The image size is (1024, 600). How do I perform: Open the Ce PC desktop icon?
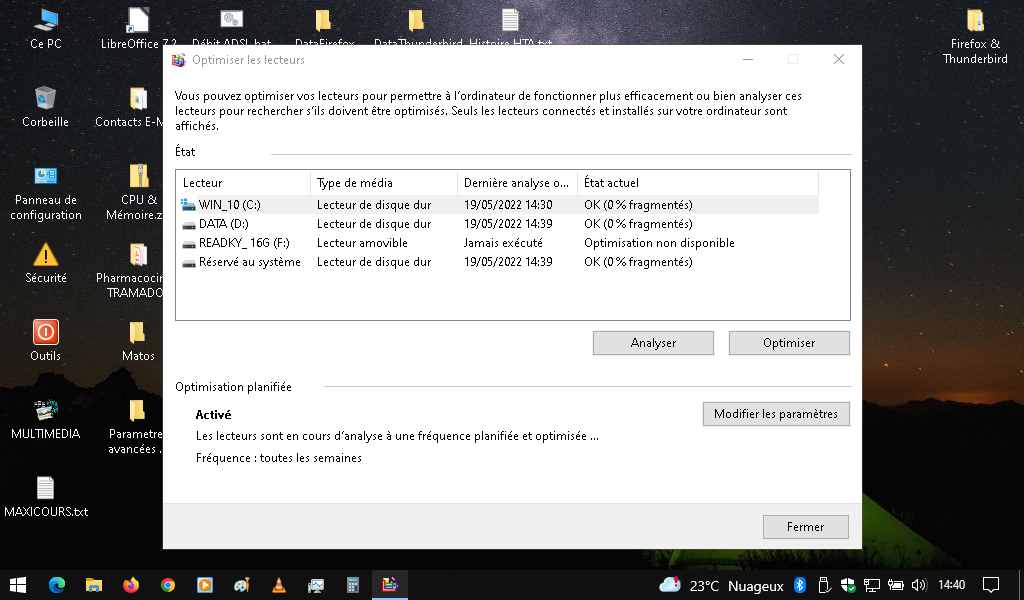click(x=46, y=29)
